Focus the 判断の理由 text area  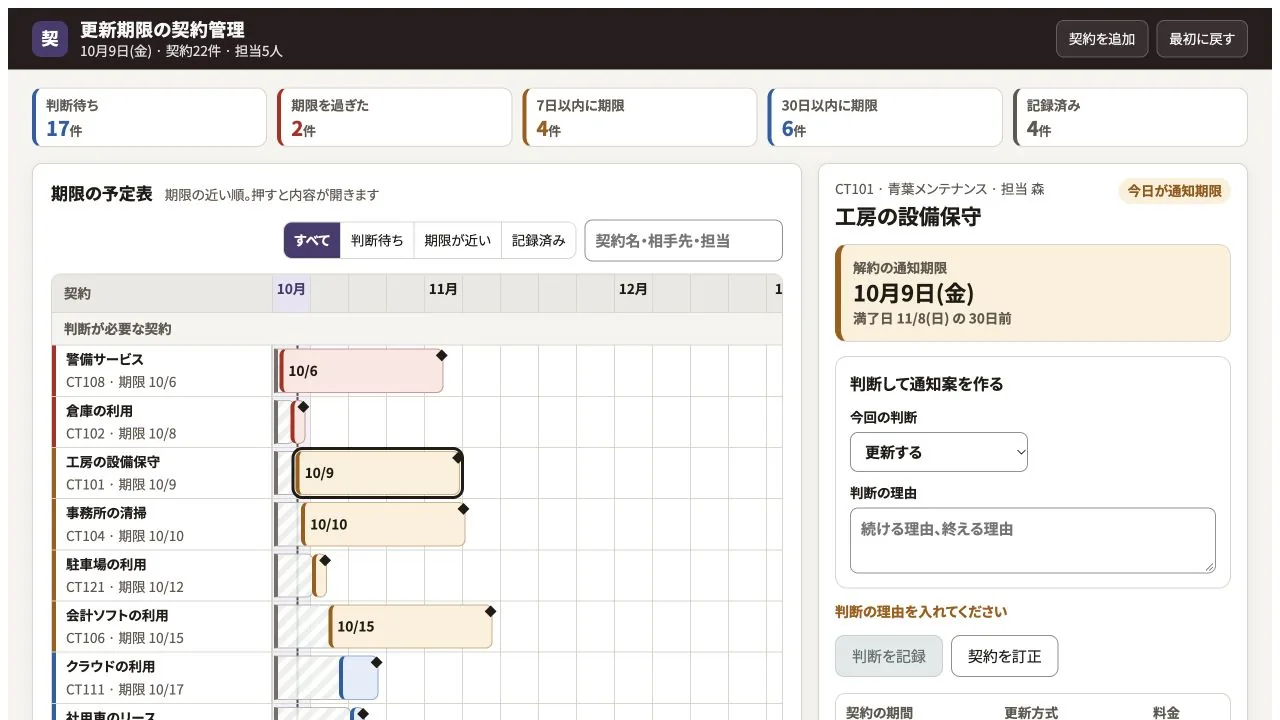[1033, 541]
